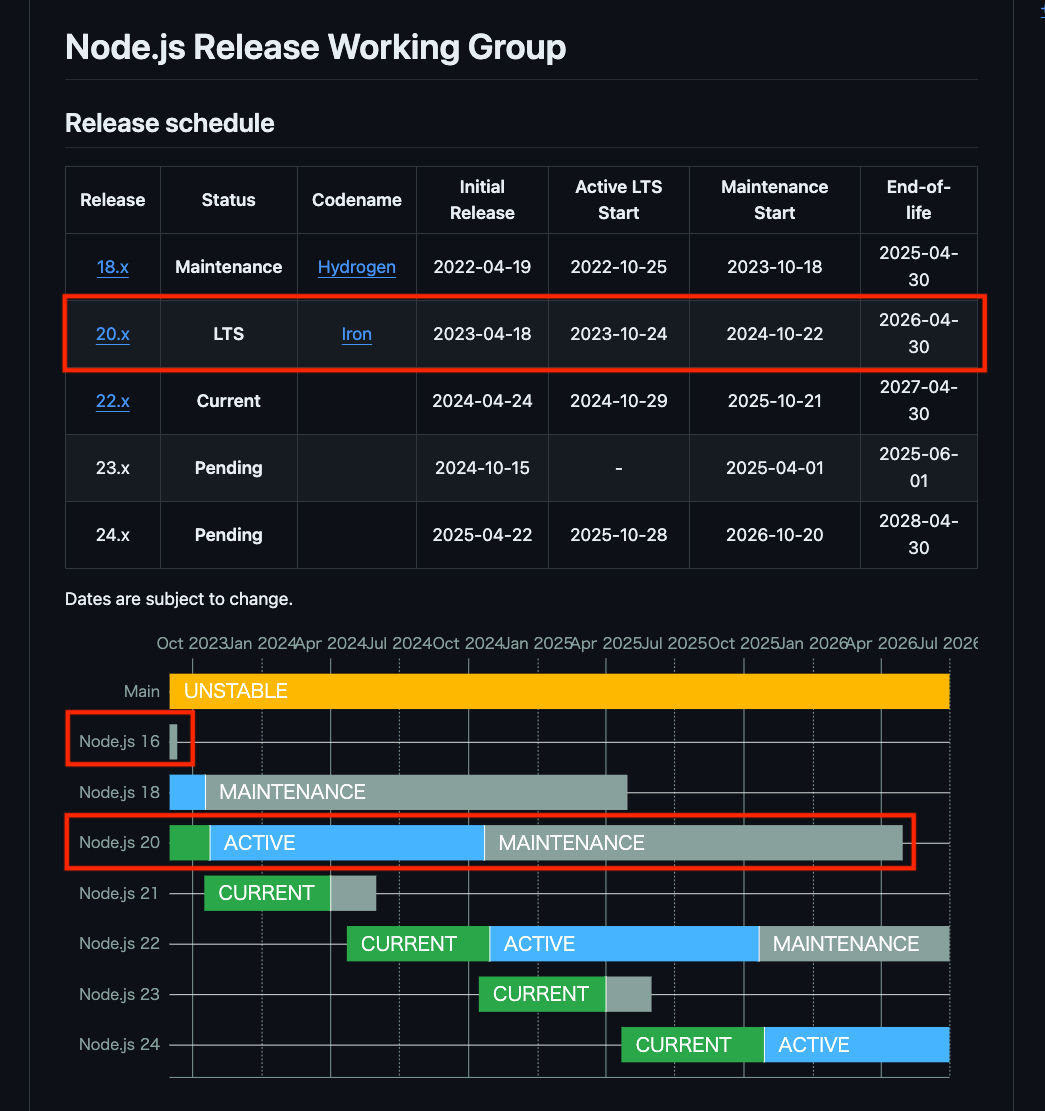Open the Hydrogen codename link
The width and height of the screenshot is (1045, 1111).
pos(356,267)
